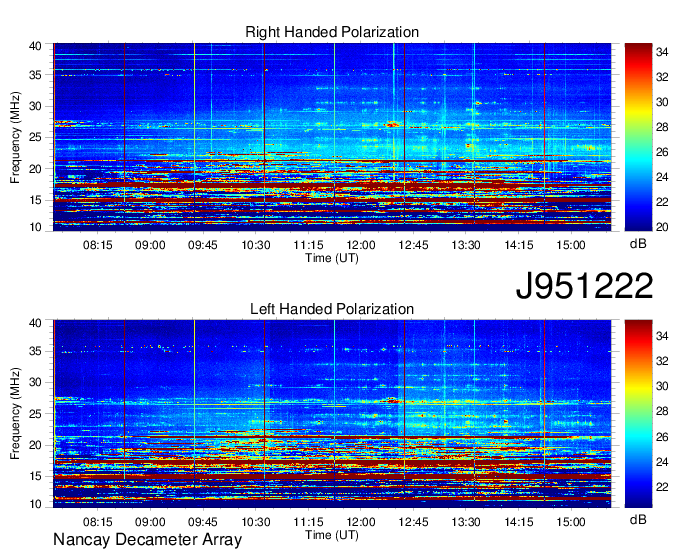Click the 25 MHz tick on top plot
Viewport: 680px width, 552px height.
point(36,137)
